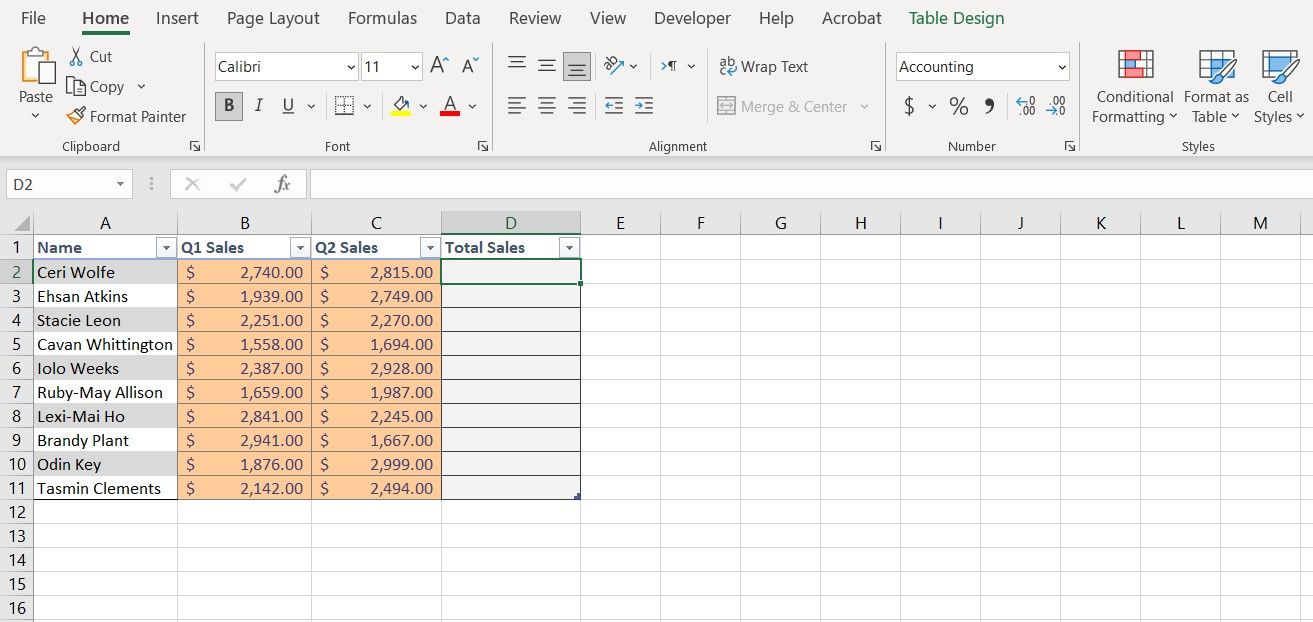Screen dimensions: 1313x622
Task: Switch to the Review tab
Action: pyautogui.click(x=535, y=18)
